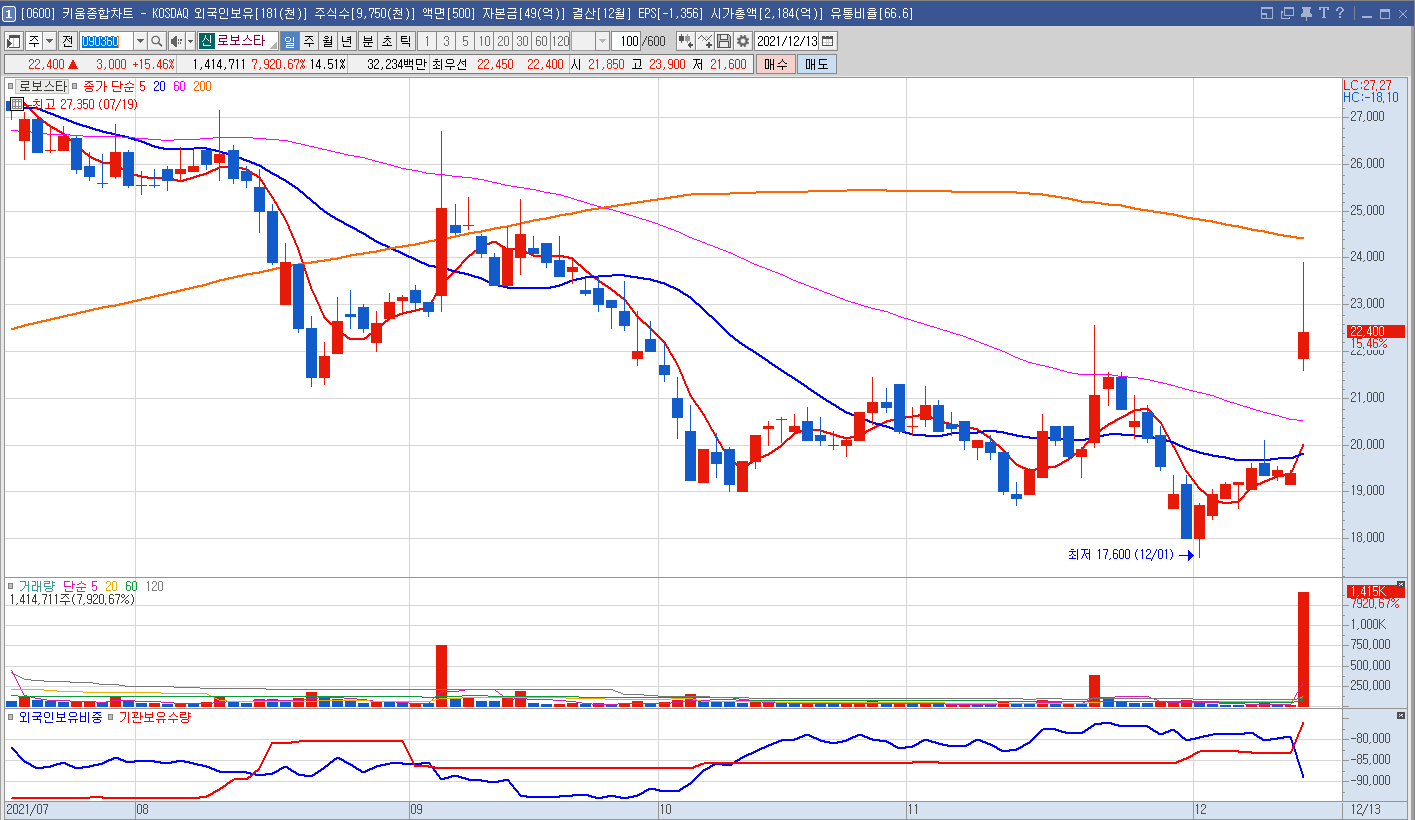Open the side panel icon at toolbar start
The image size is (1415, 820).
(14, 41)
